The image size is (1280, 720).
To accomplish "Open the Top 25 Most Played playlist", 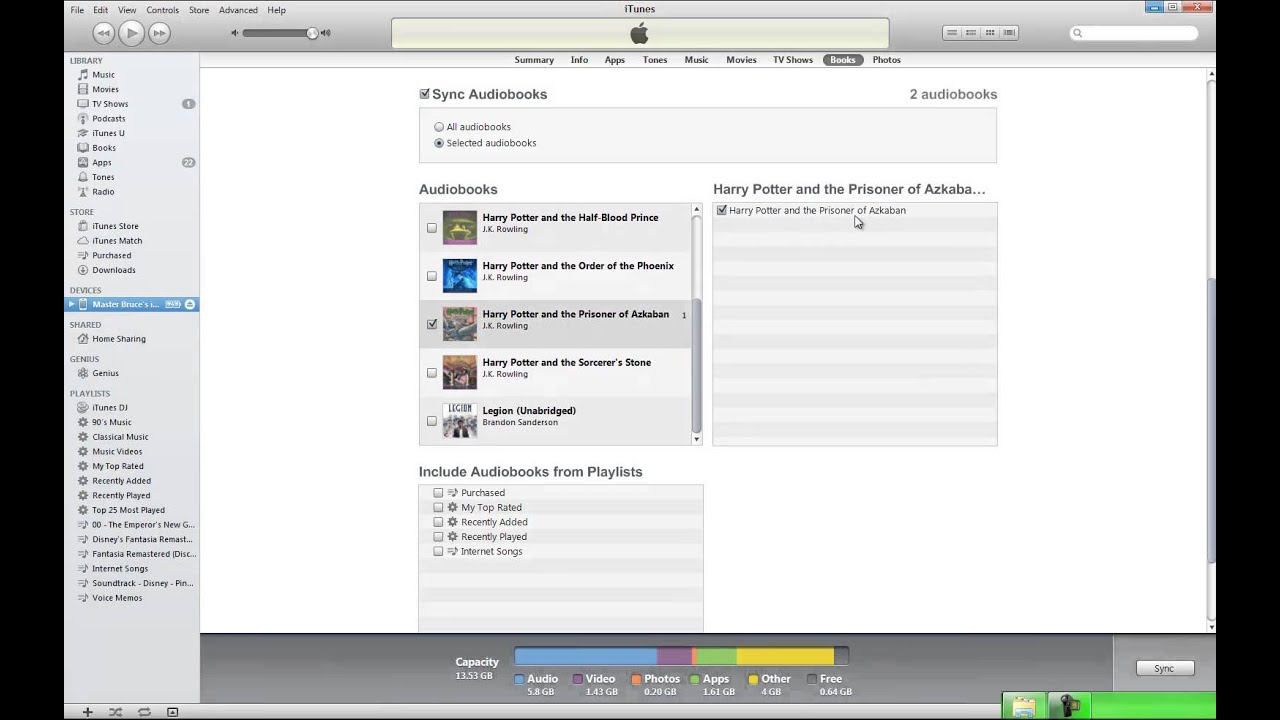I will point(128,510).
